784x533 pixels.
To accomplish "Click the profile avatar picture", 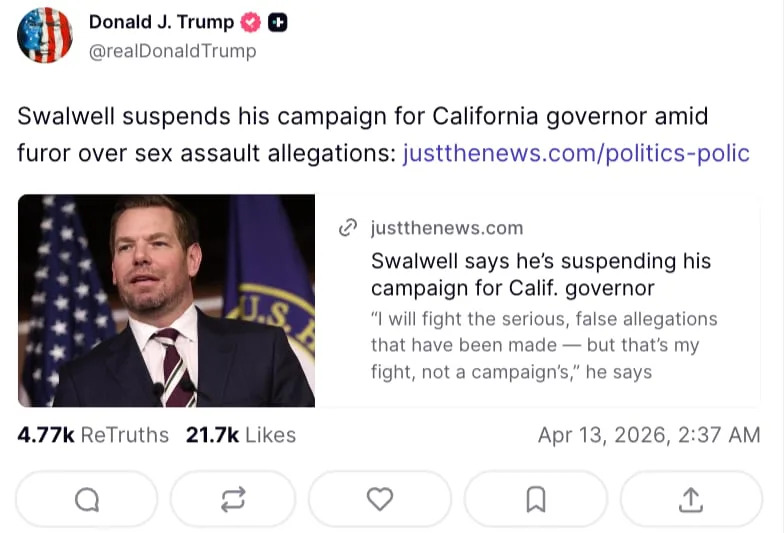I will click(45, 36).
